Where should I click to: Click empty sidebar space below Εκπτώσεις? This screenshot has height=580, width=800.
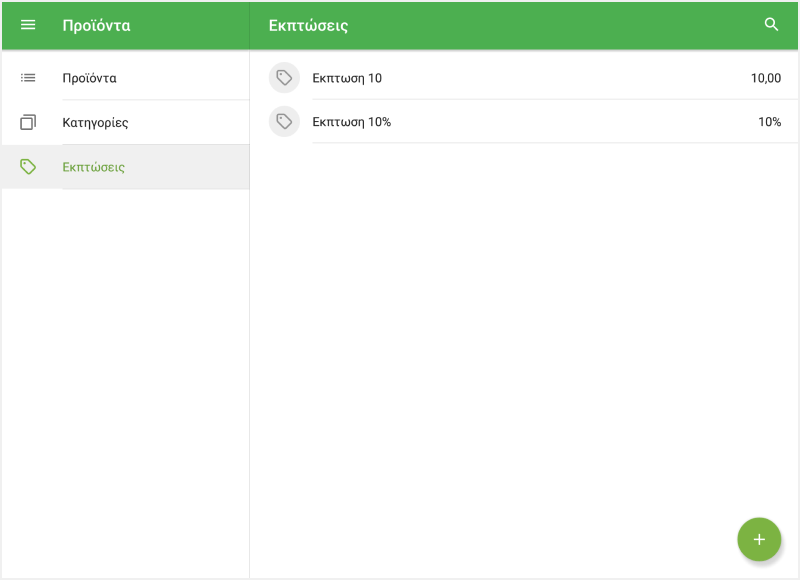pos(125,380)
